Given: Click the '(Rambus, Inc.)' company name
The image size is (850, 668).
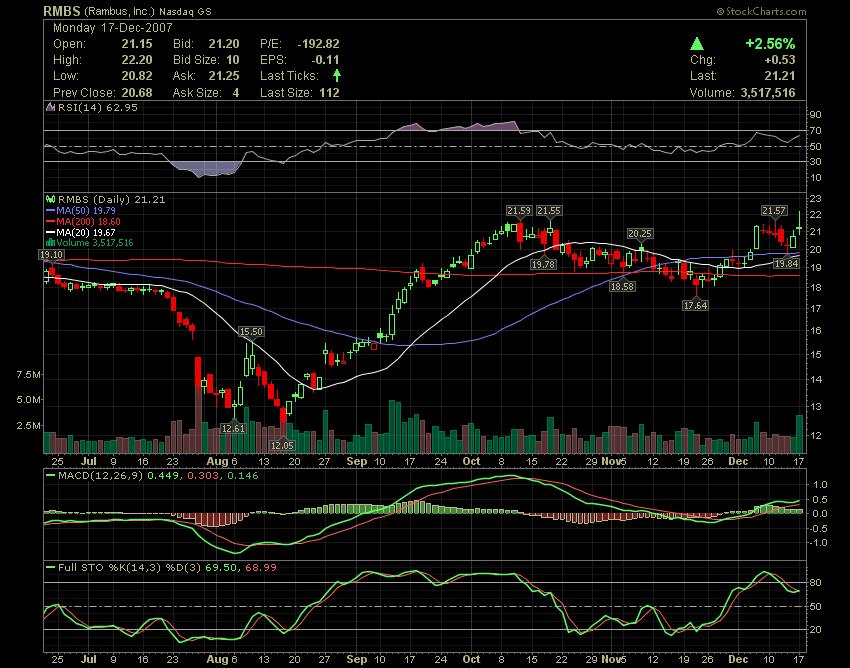Looking at the screenshot, I should 120,11.
